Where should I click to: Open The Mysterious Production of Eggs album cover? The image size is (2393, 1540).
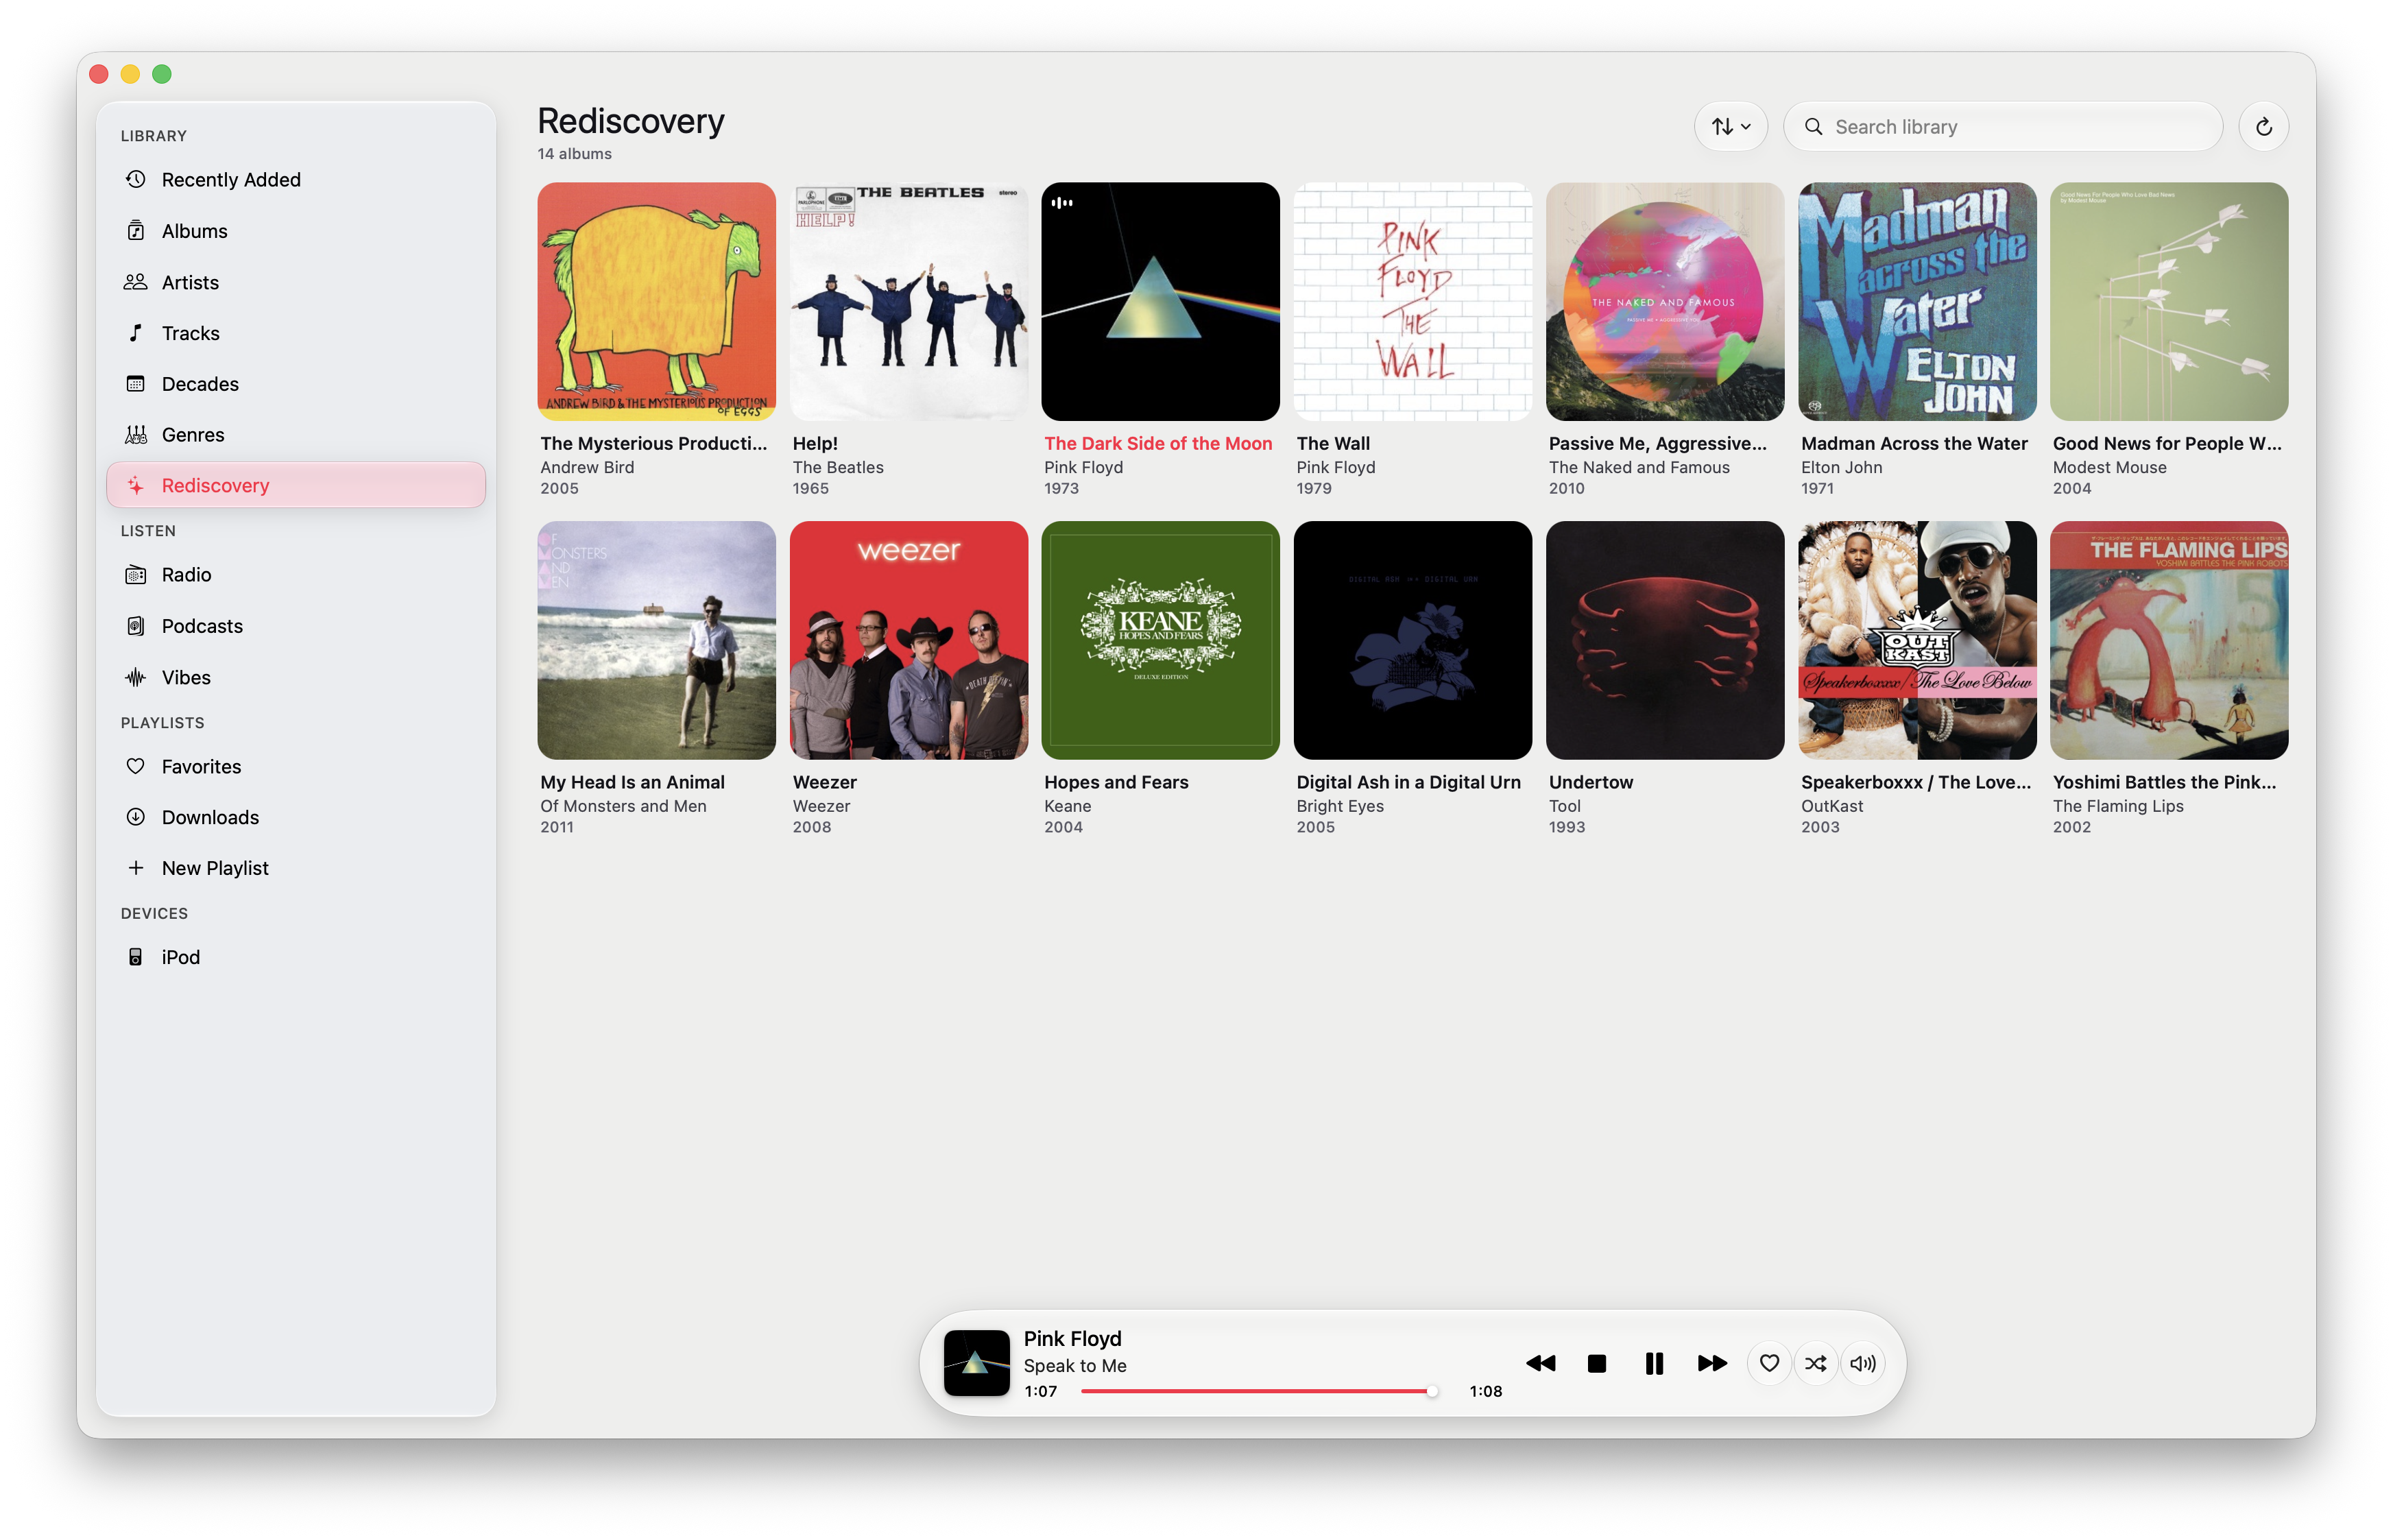[x=656, y=300]
